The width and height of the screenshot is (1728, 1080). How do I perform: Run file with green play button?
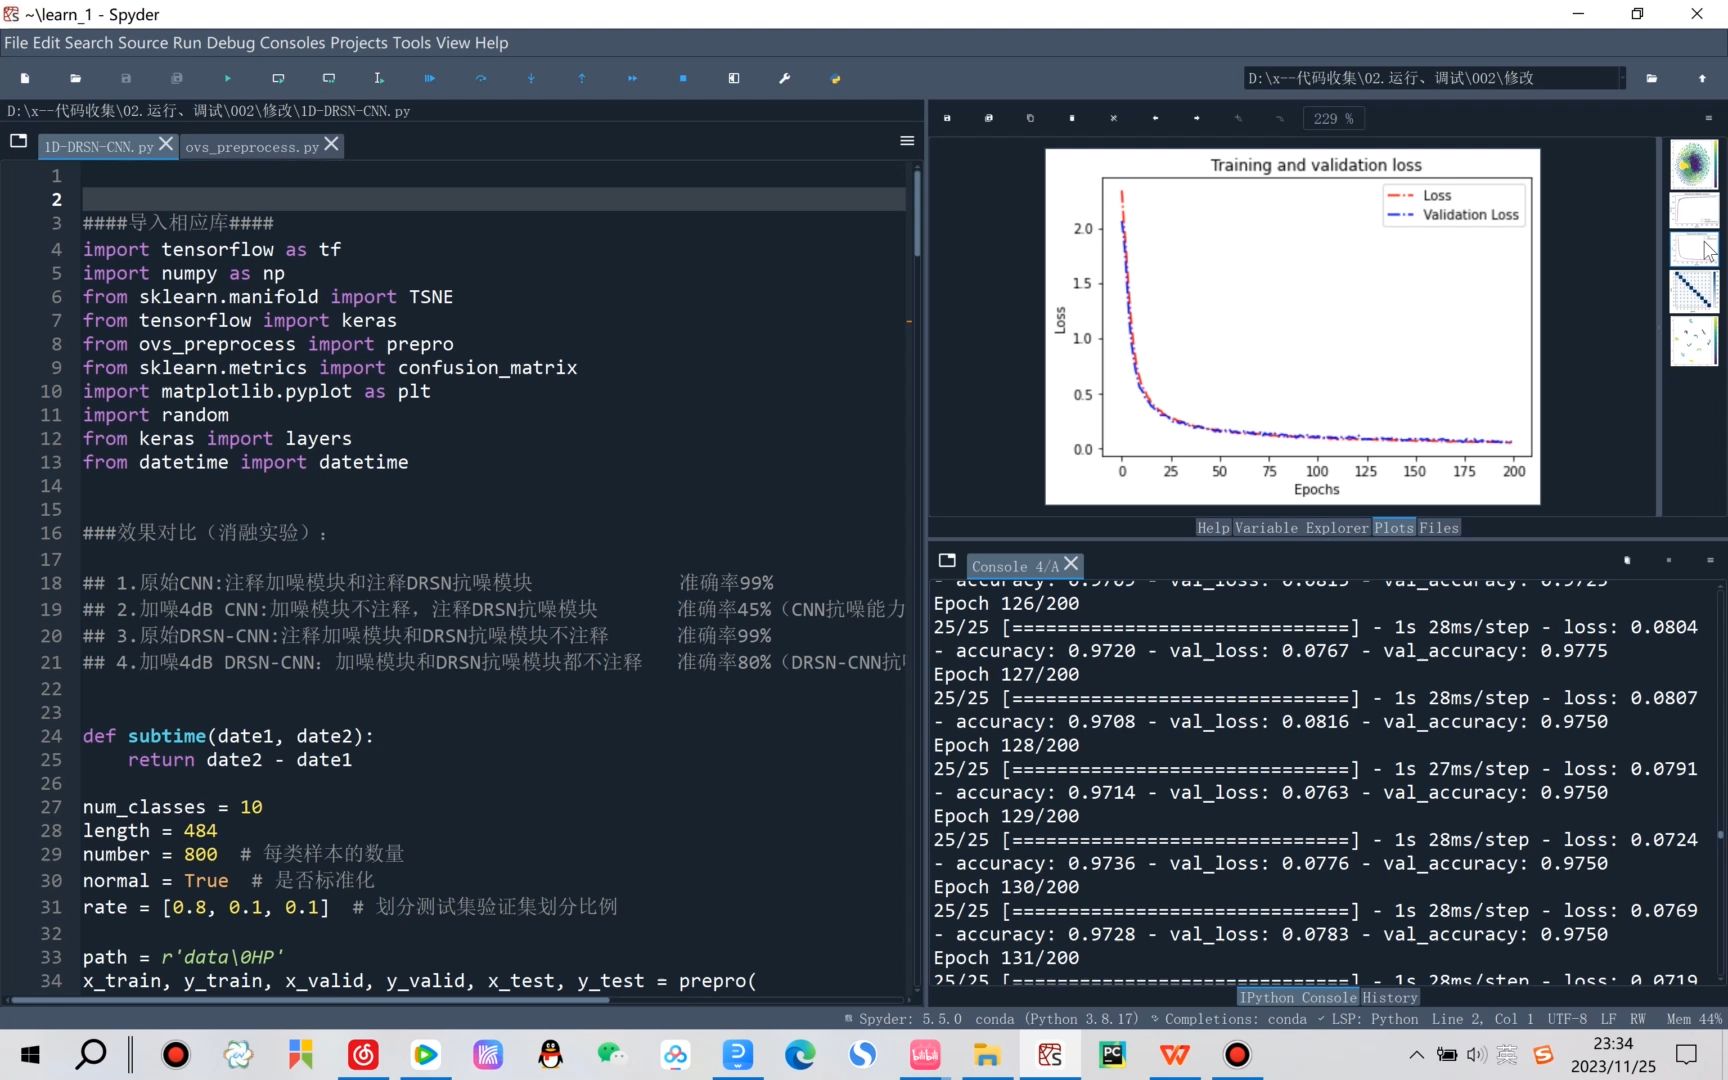[228, 78]
